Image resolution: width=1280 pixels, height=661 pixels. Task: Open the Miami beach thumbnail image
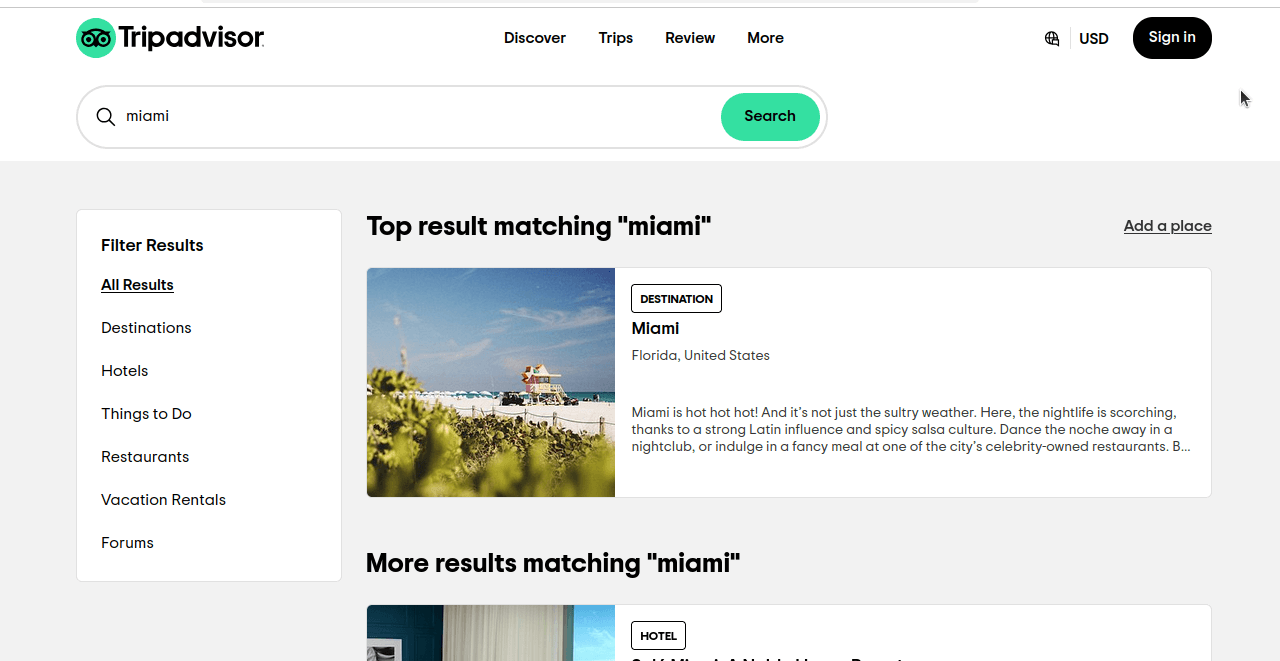[x=490, y=382]
